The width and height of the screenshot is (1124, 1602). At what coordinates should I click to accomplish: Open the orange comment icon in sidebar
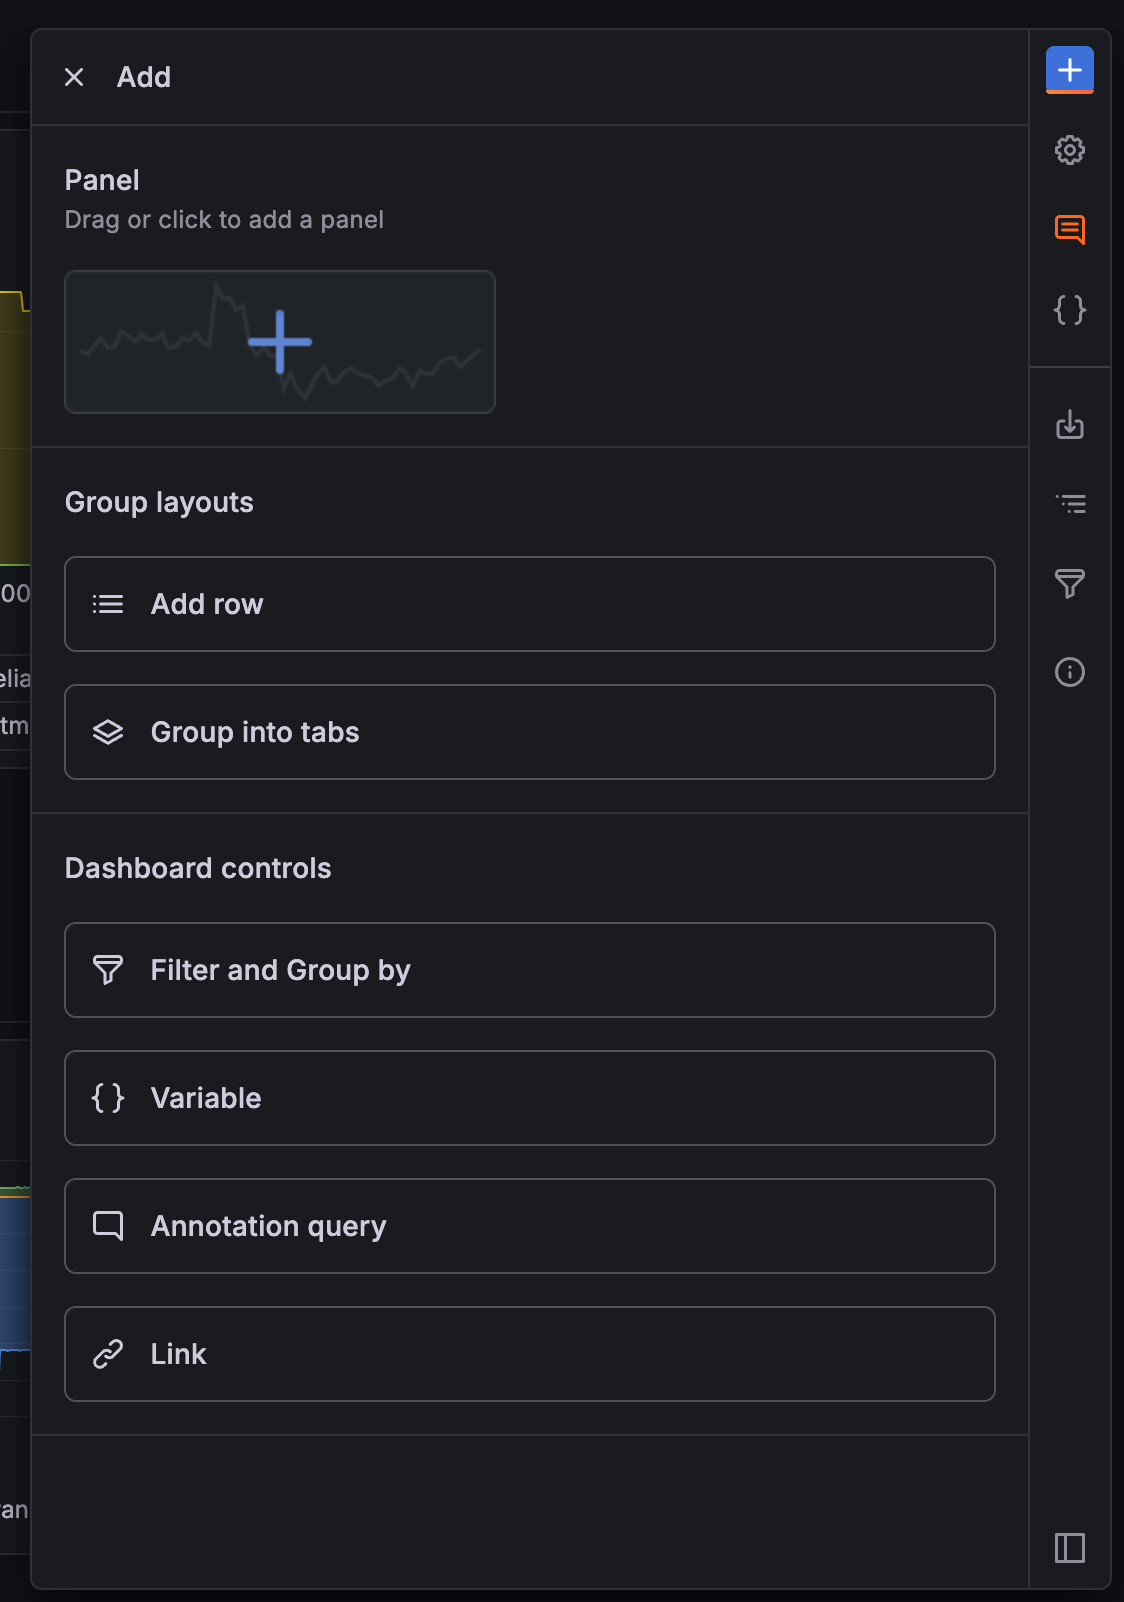coord(1069,230)
